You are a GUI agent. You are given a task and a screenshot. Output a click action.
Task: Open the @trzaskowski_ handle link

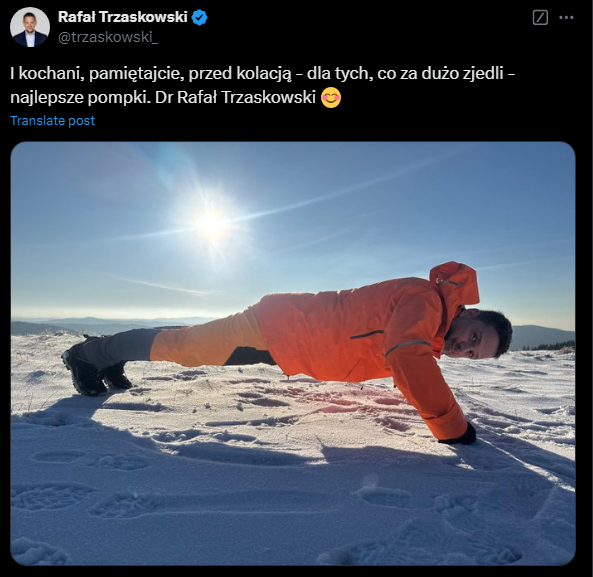coord(108,37)
